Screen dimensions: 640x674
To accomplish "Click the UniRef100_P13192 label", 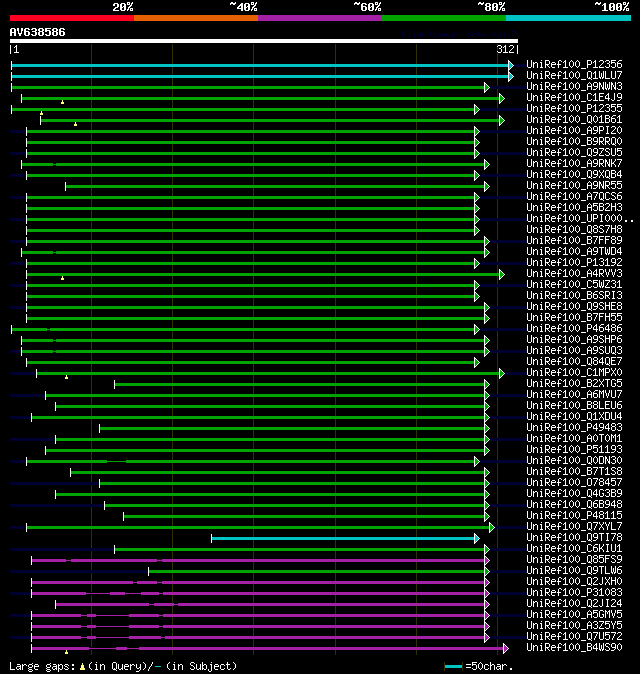I will [x=574, y=263].
